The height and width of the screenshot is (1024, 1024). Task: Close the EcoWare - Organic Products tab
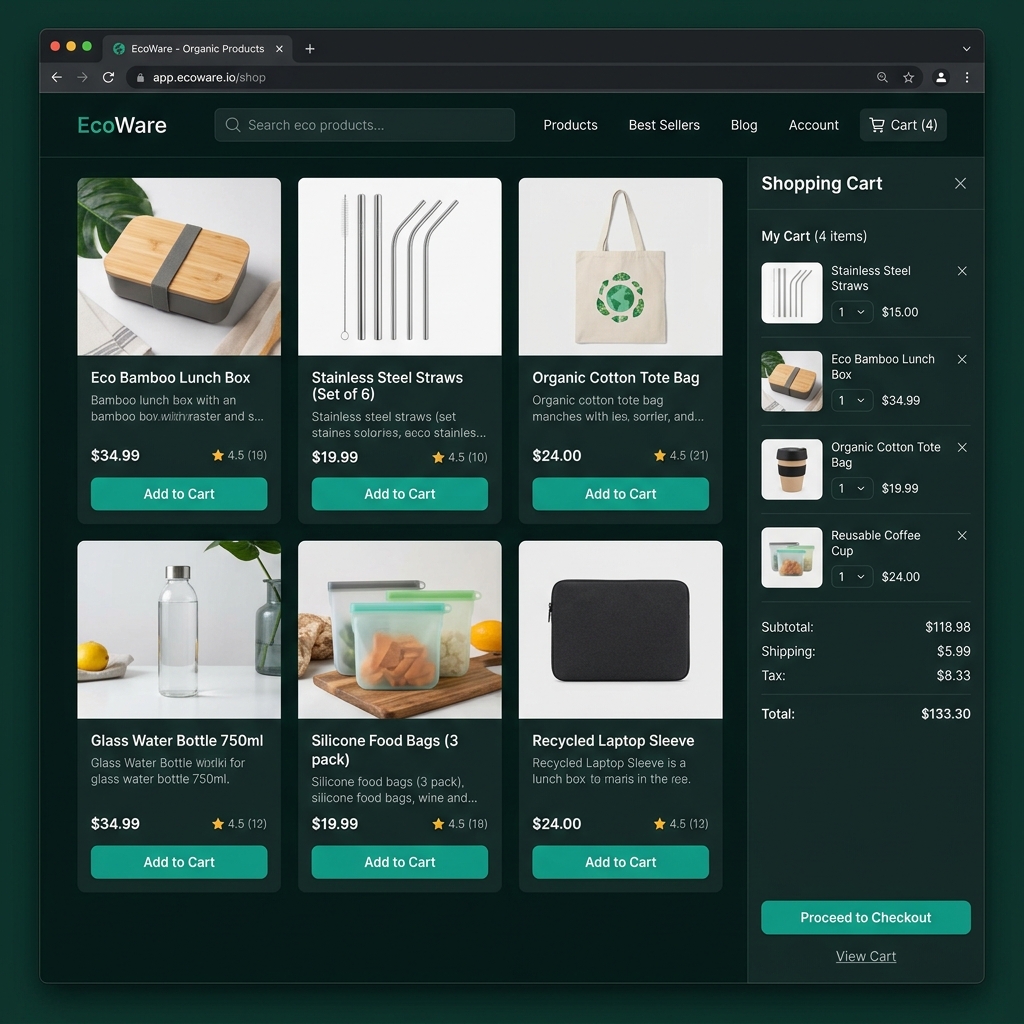coord(279,48)
